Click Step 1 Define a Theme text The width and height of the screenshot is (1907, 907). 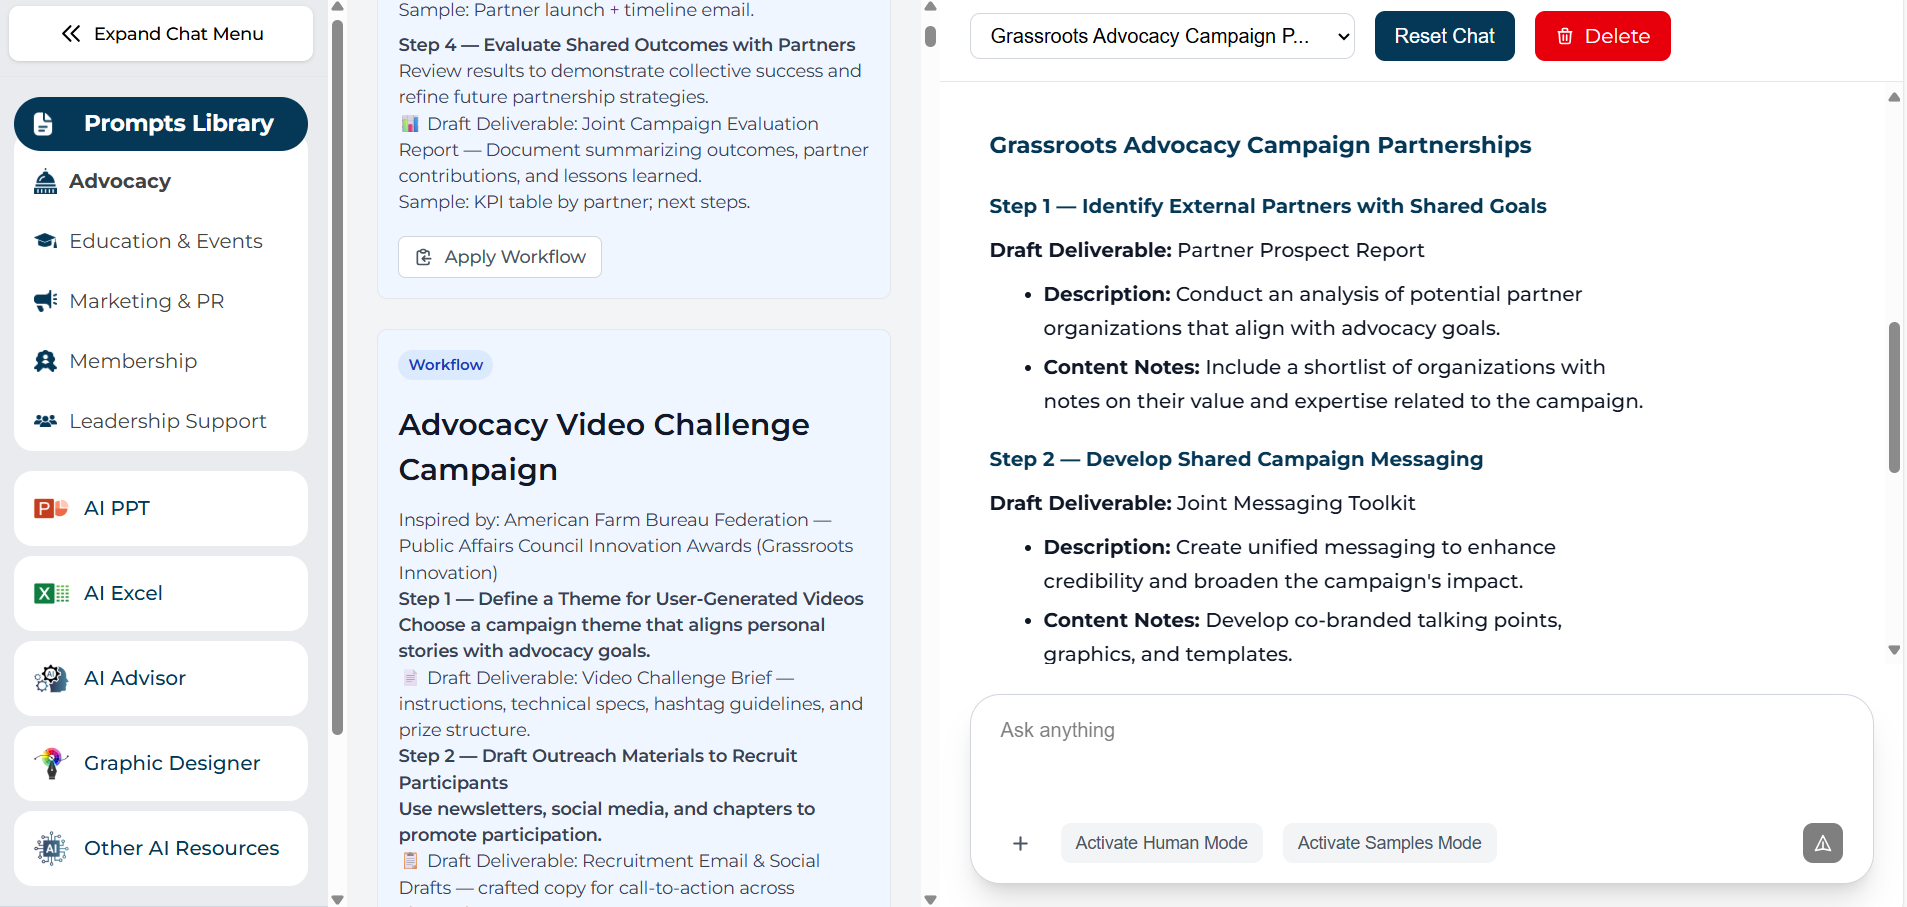(631, 599)
